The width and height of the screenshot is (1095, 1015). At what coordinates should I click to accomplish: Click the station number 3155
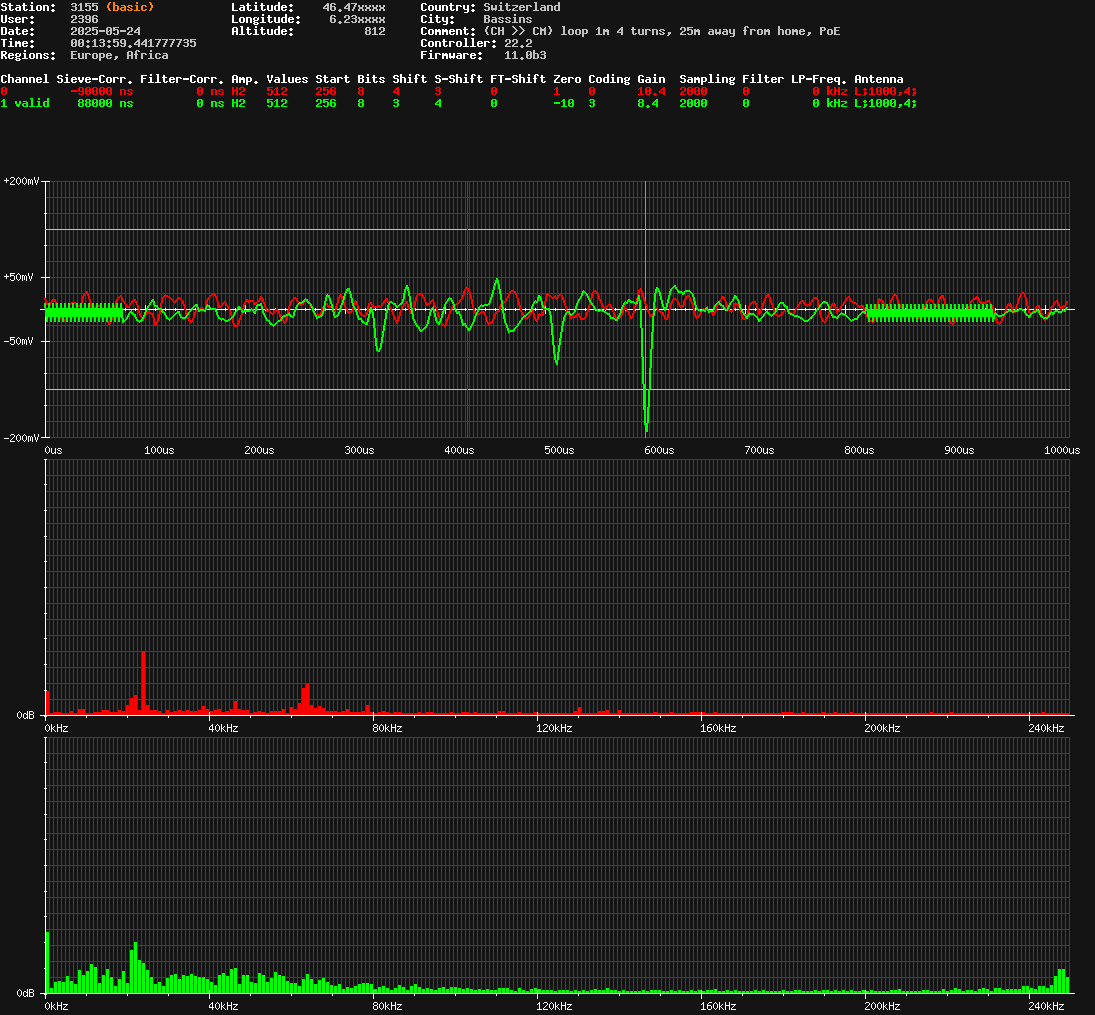point(84,7)
